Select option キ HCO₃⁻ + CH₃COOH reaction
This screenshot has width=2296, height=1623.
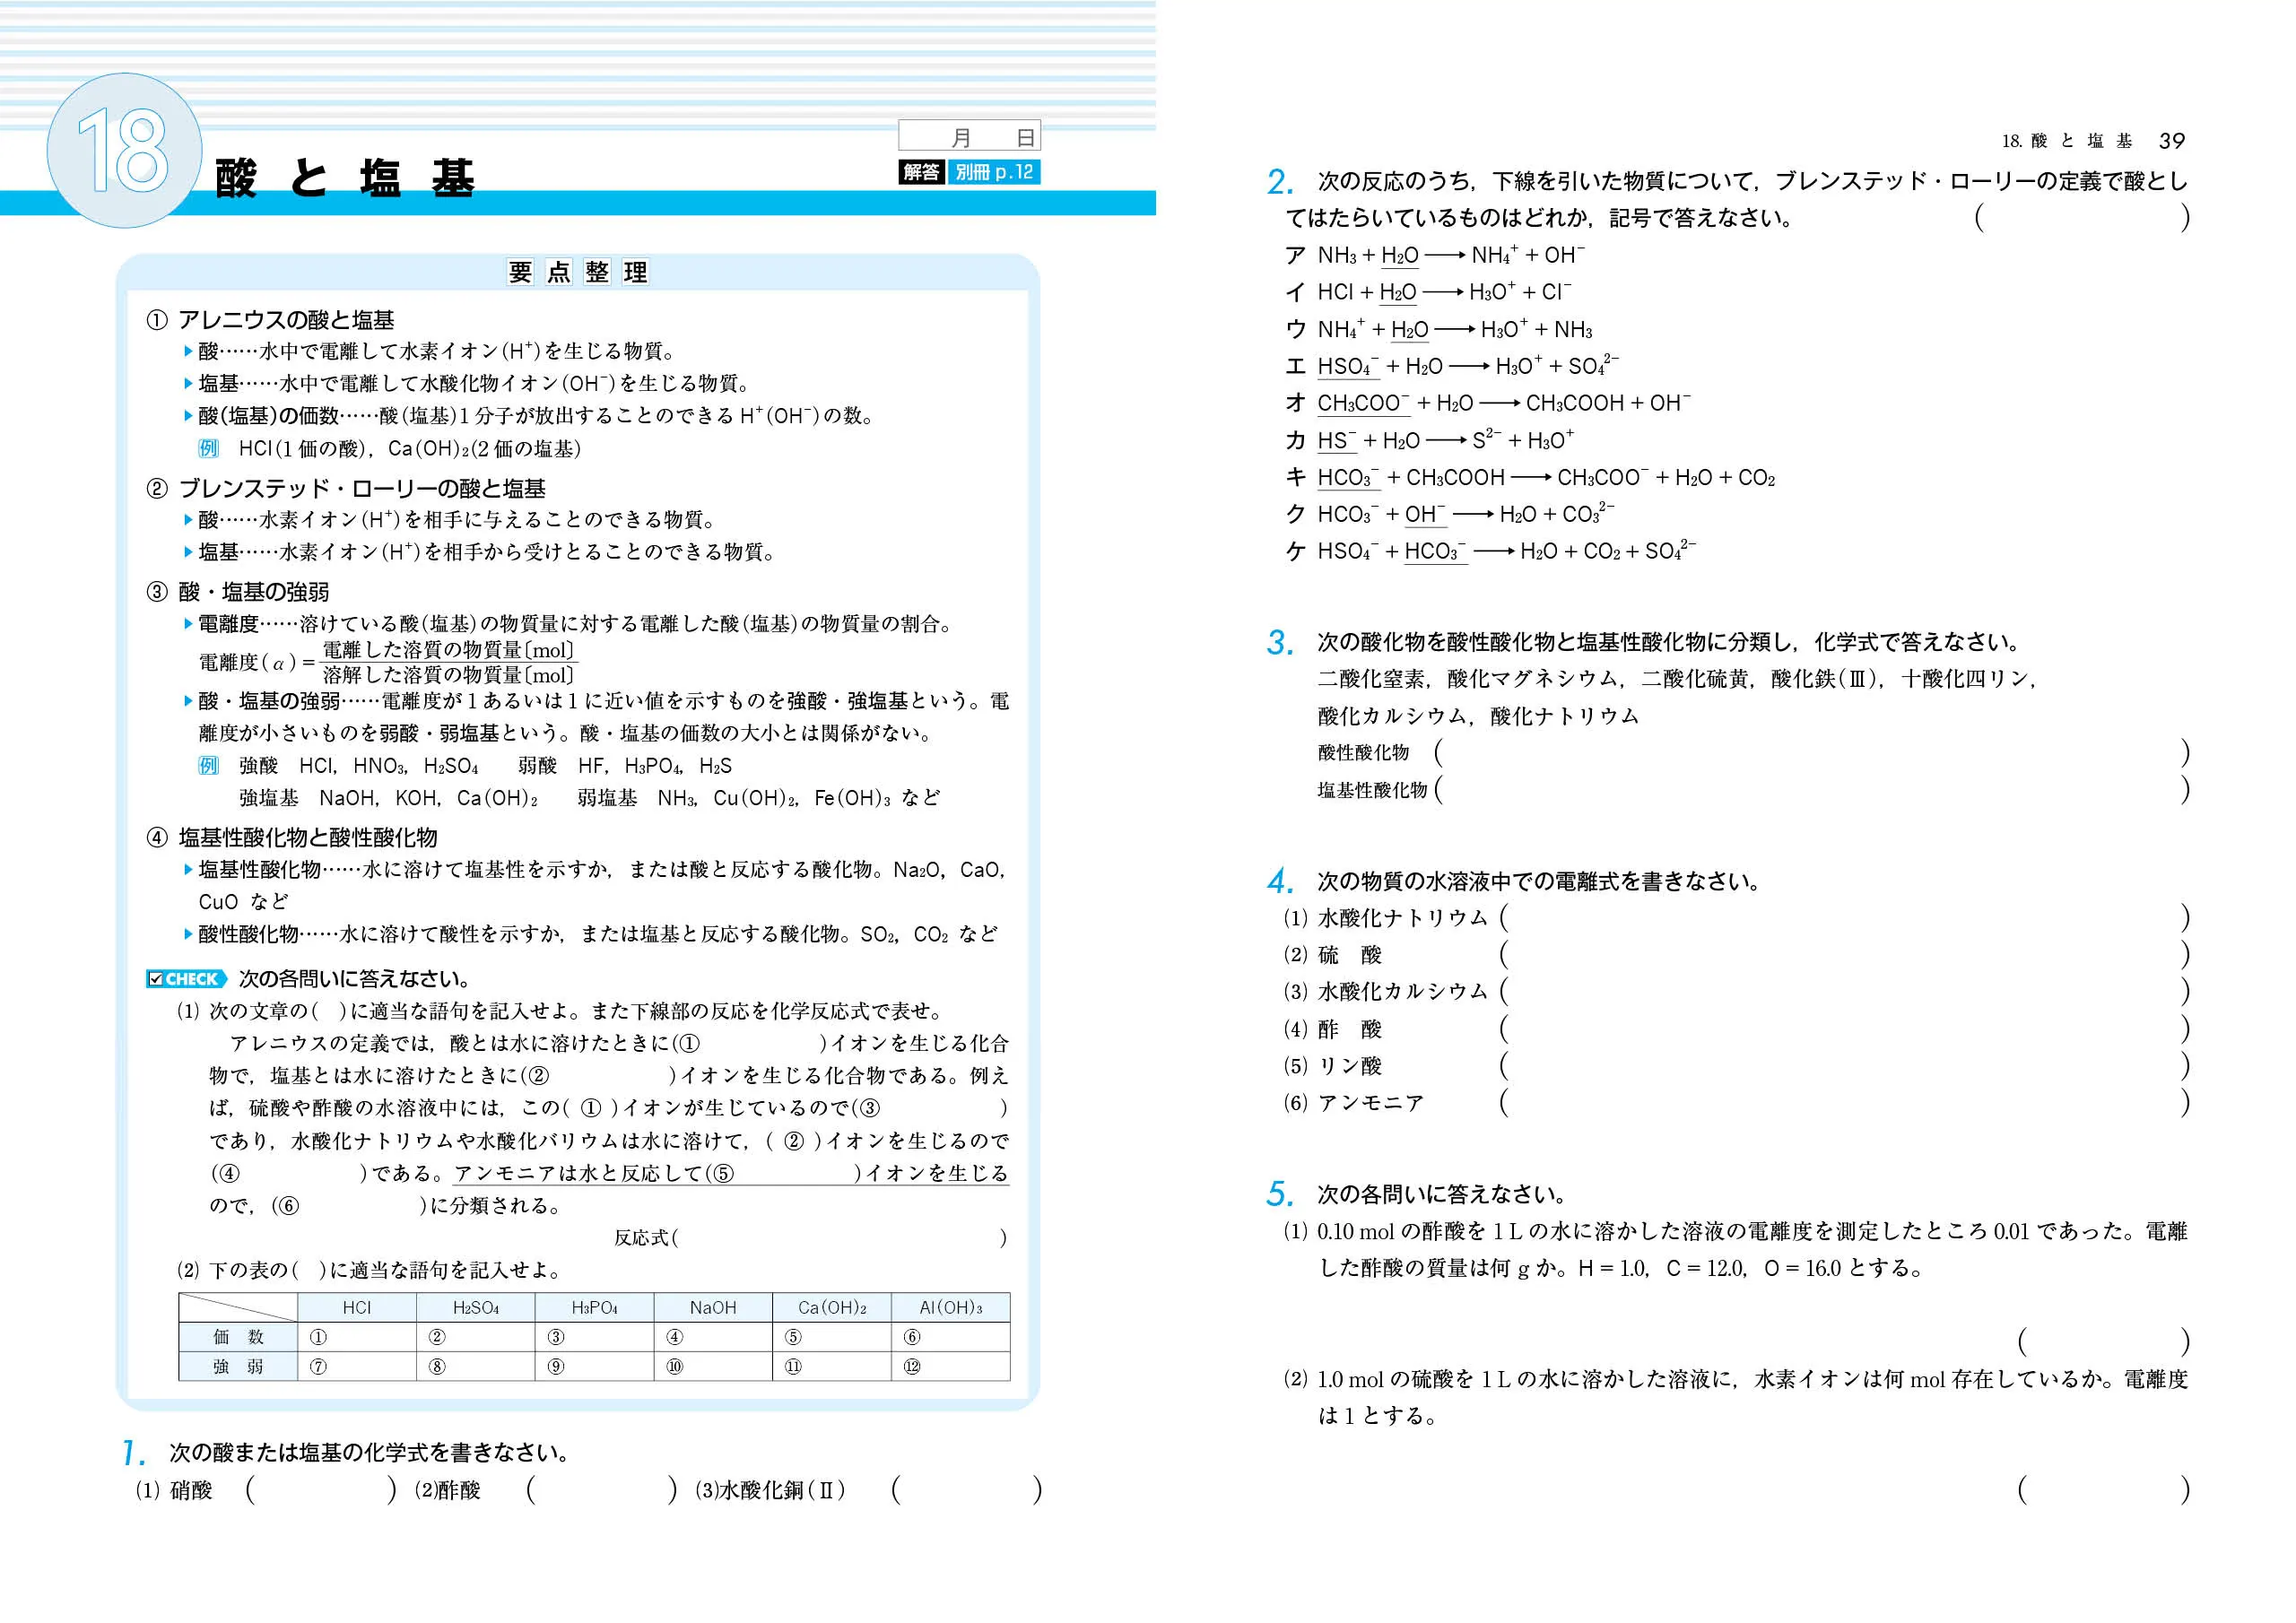(1530, 477)
